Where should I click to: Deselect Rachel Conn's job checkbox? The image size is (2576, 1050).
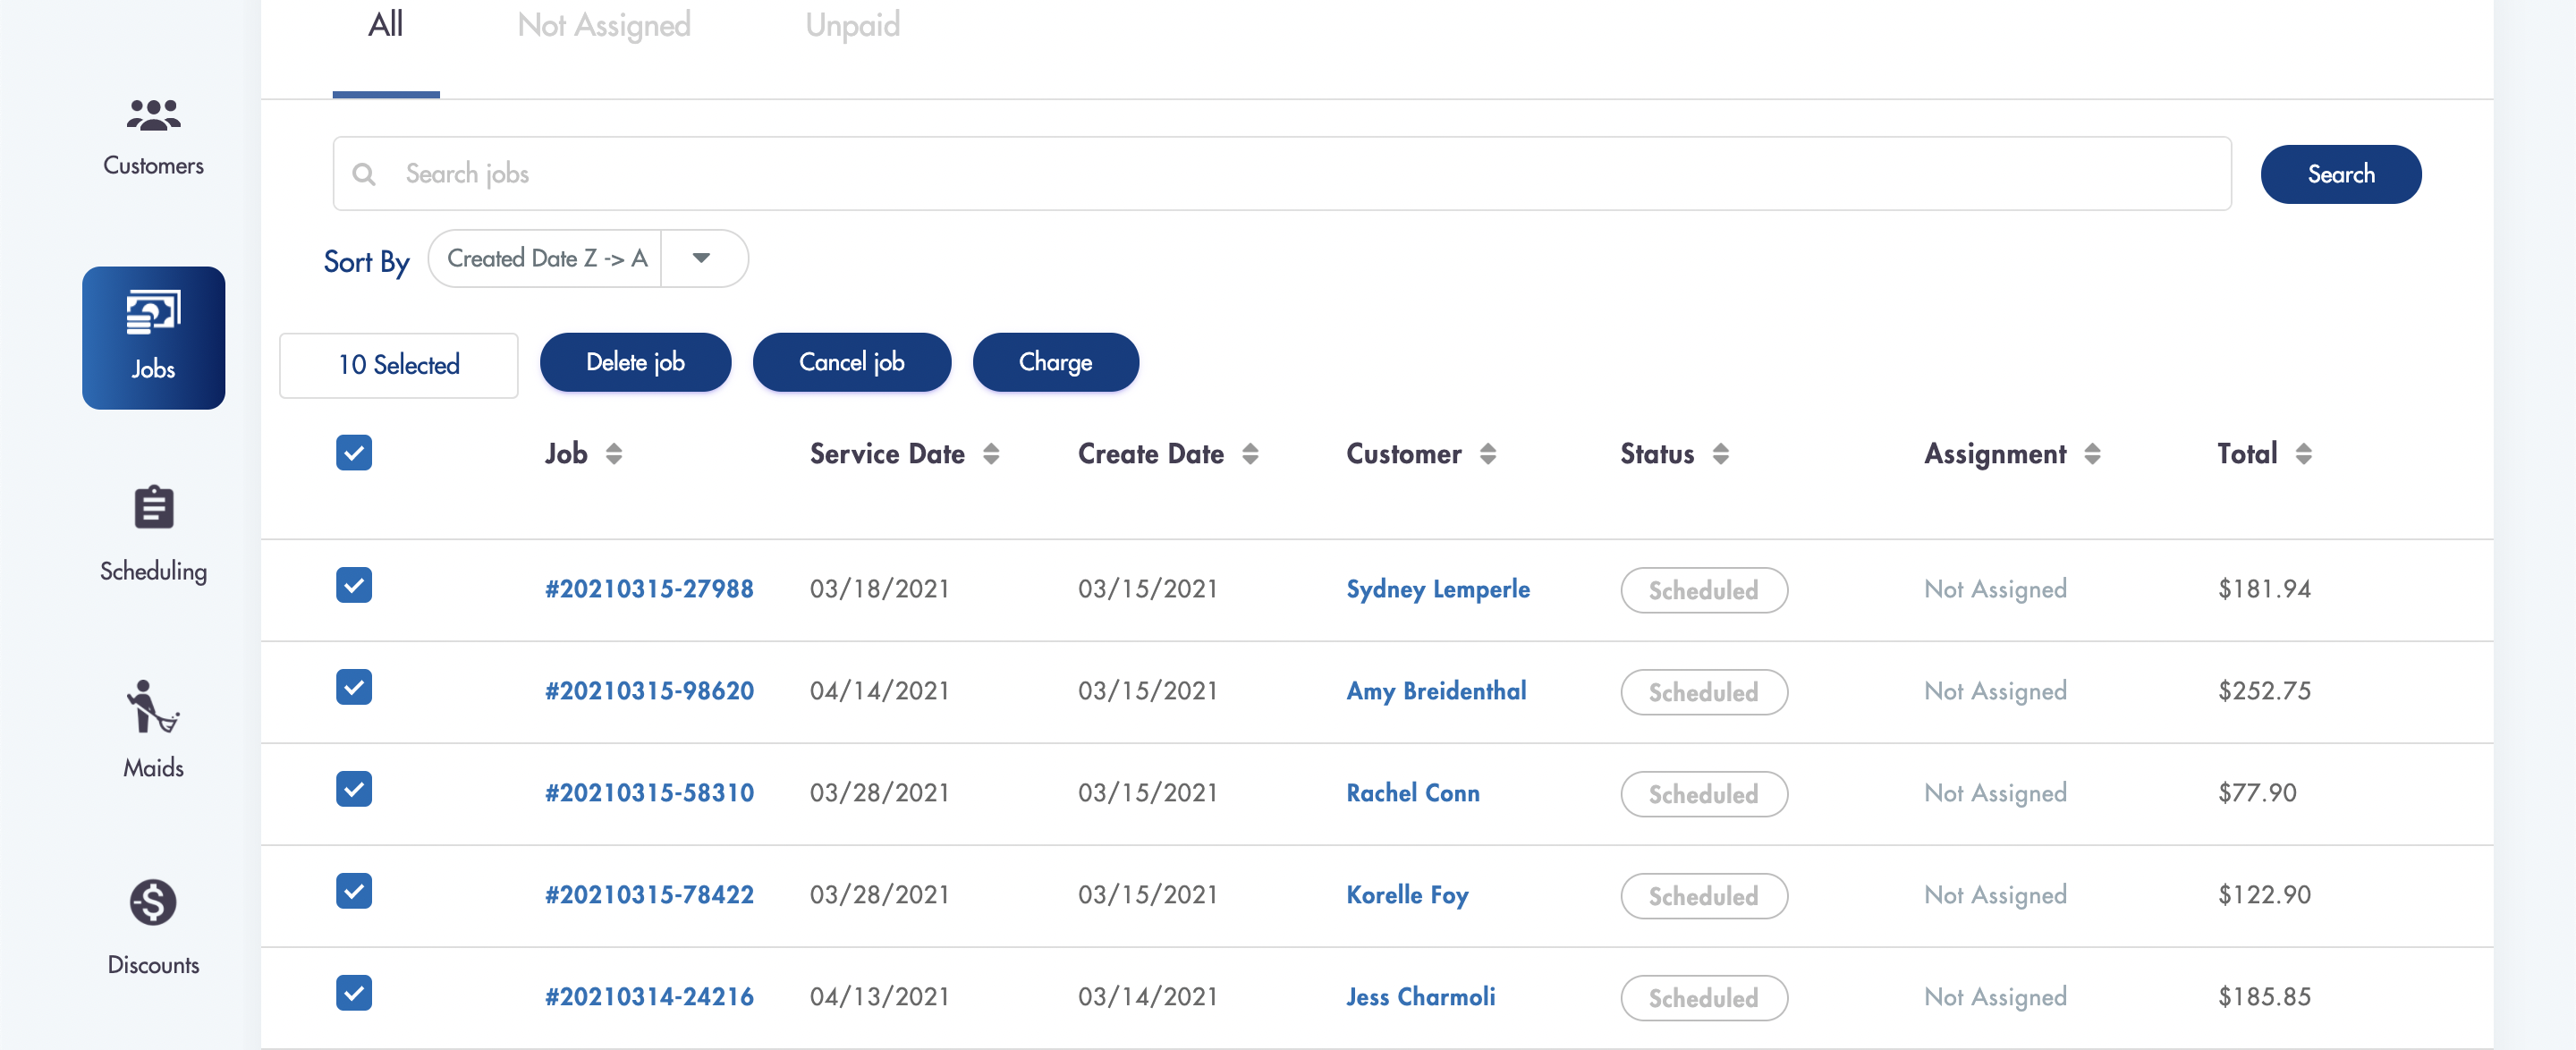354,789
